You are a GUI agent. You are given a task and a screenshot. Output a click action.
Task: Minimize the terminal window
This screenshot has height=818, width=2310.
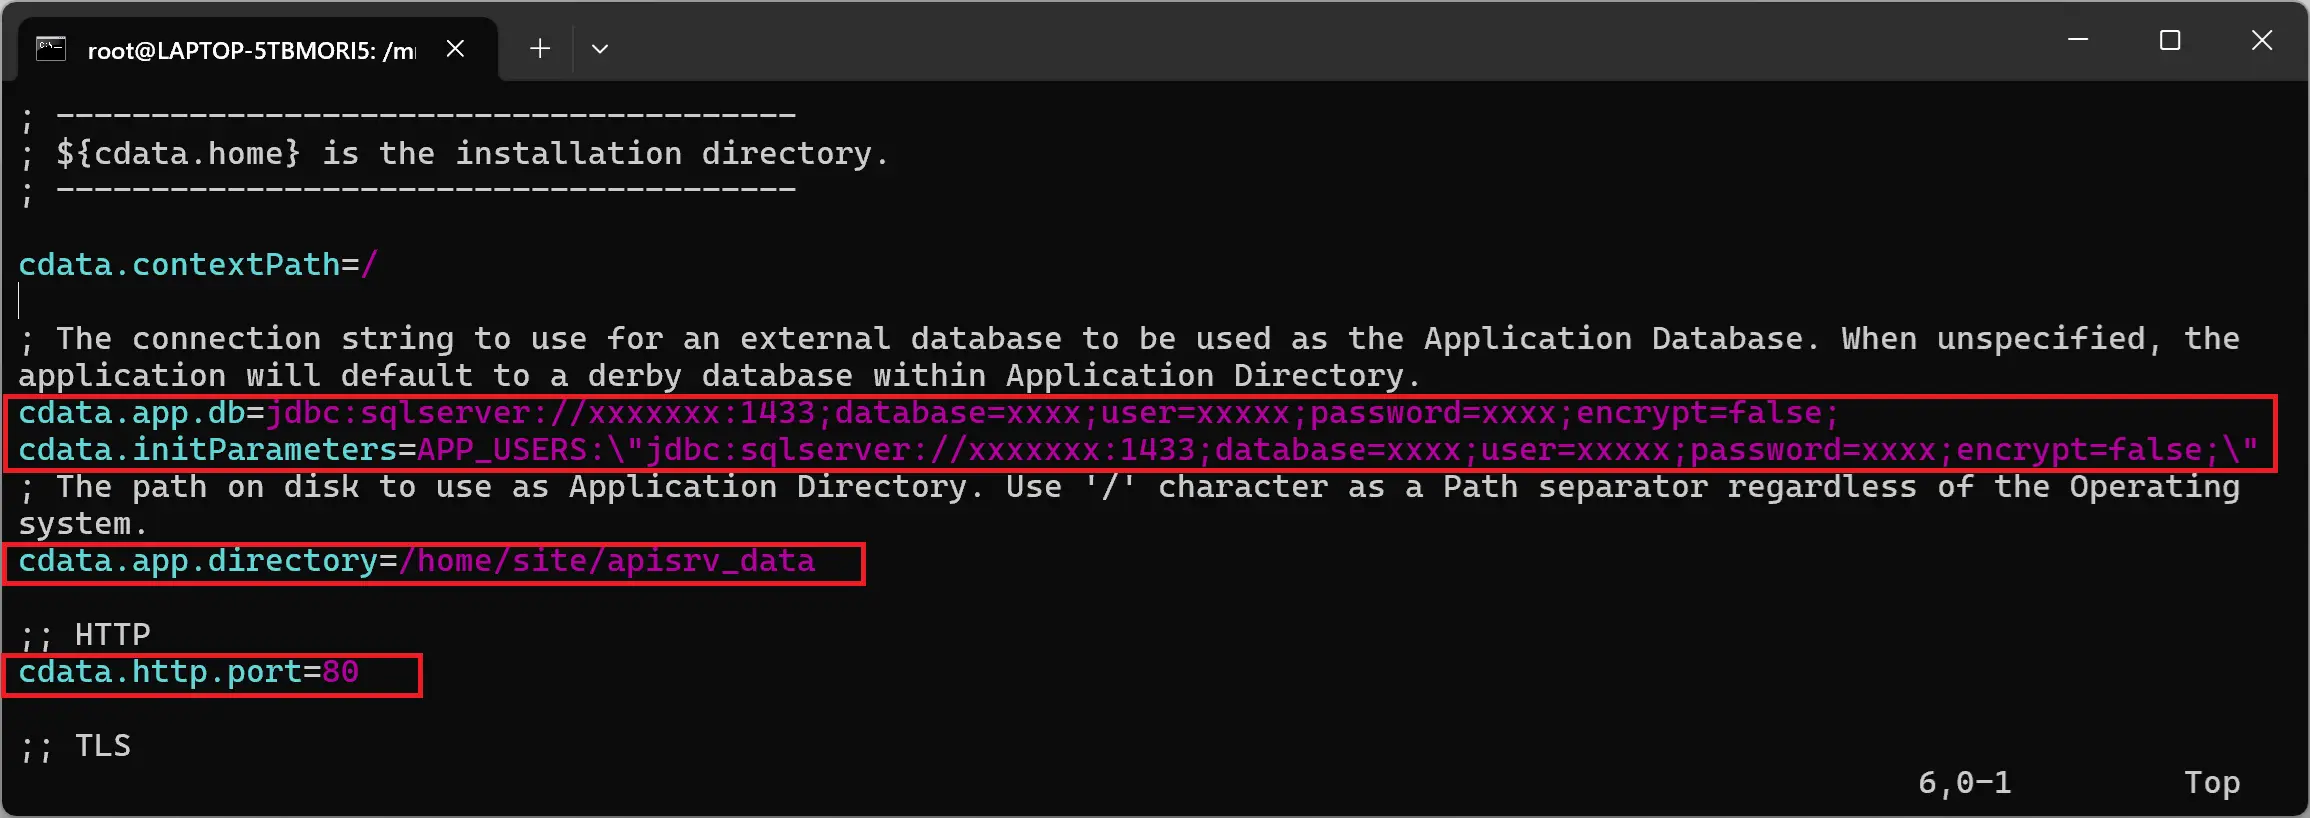click(2078, 41)
